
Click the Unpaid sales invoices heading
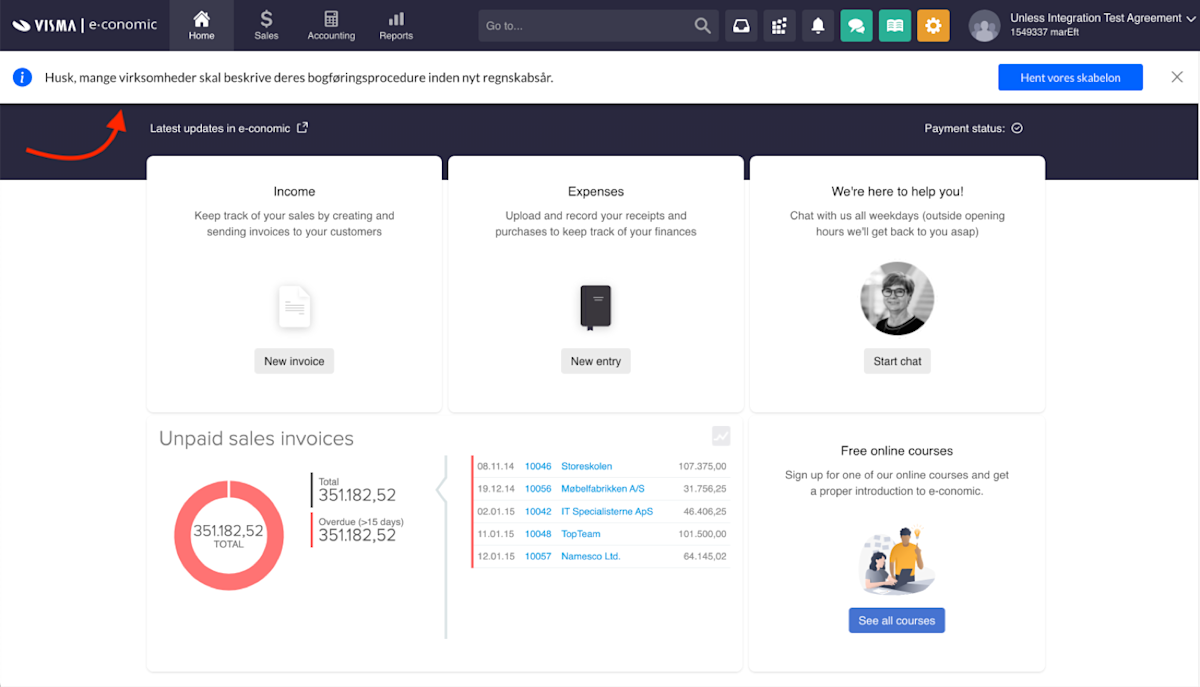[256, 439]
